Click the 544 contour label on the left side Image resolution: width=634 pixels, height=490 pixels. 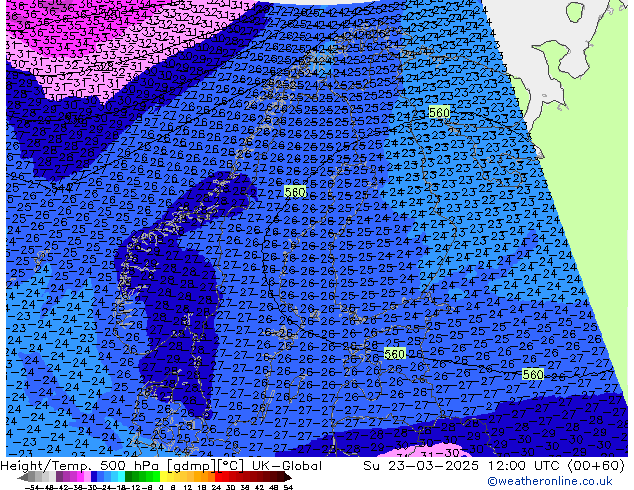coord(61,187)
